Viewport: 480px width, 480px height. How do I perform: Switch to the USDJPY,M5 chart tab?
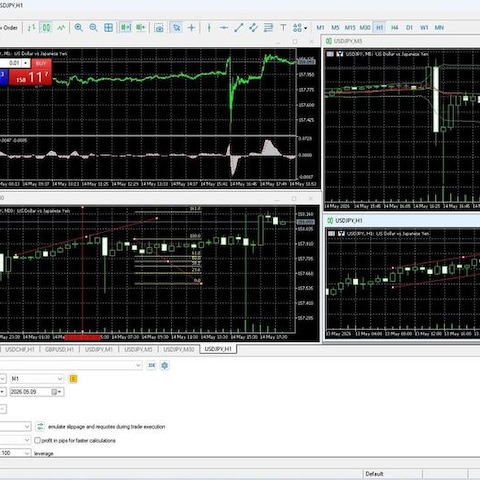(138, 349)
